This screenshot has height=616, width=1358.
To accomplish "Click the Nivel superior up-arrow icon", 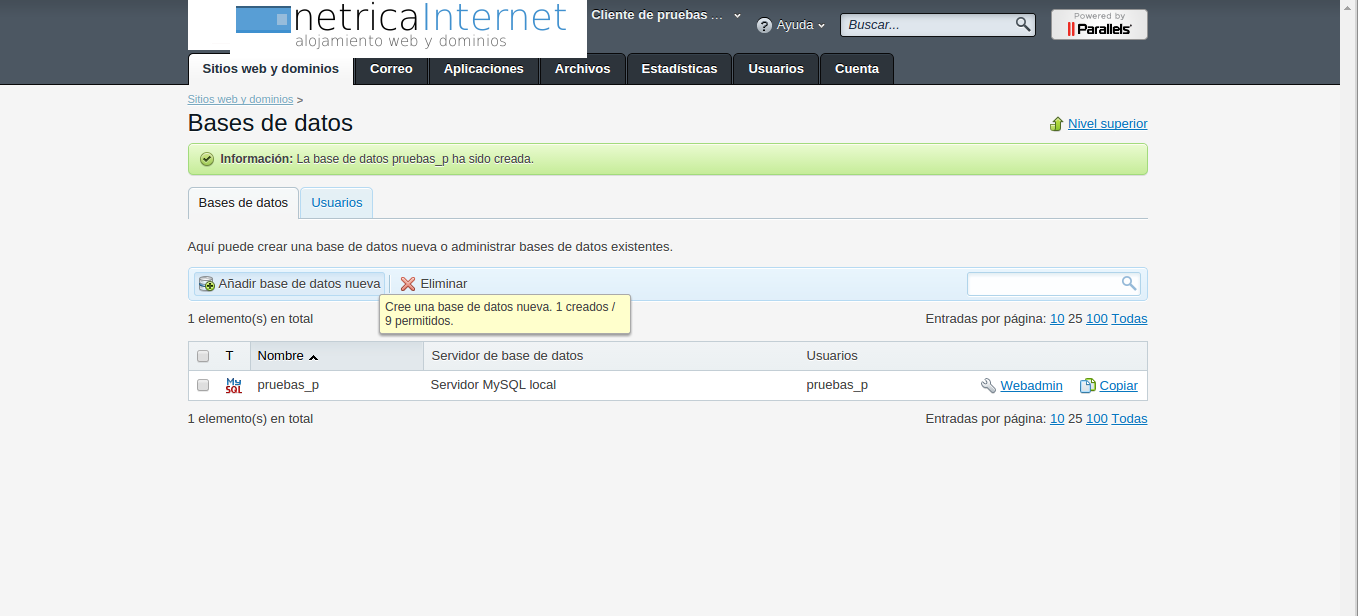I will pos(1056,124).
